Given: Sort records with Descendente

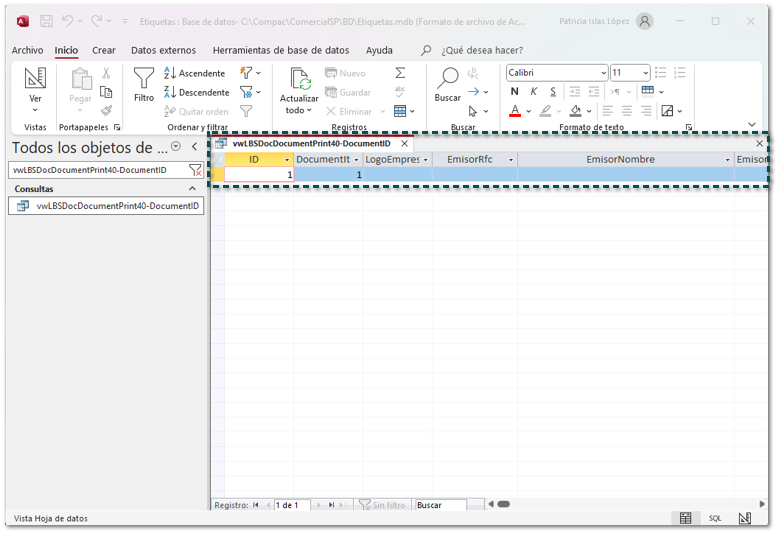Looking at the screenshot, I should tap(197, 92).
